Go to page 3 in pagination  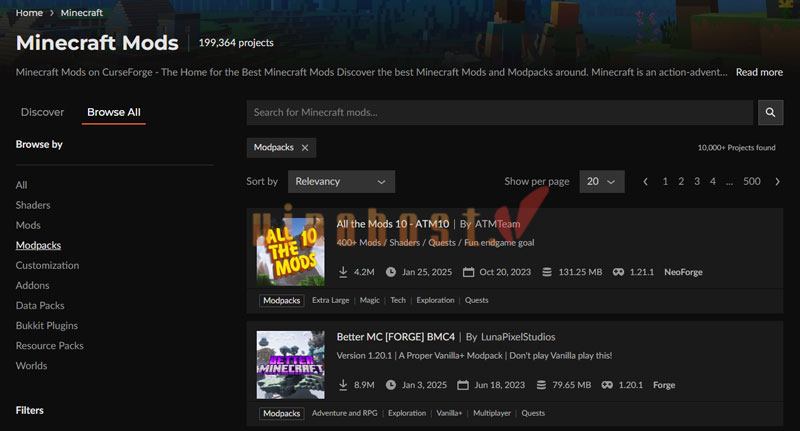click(697, 182)
